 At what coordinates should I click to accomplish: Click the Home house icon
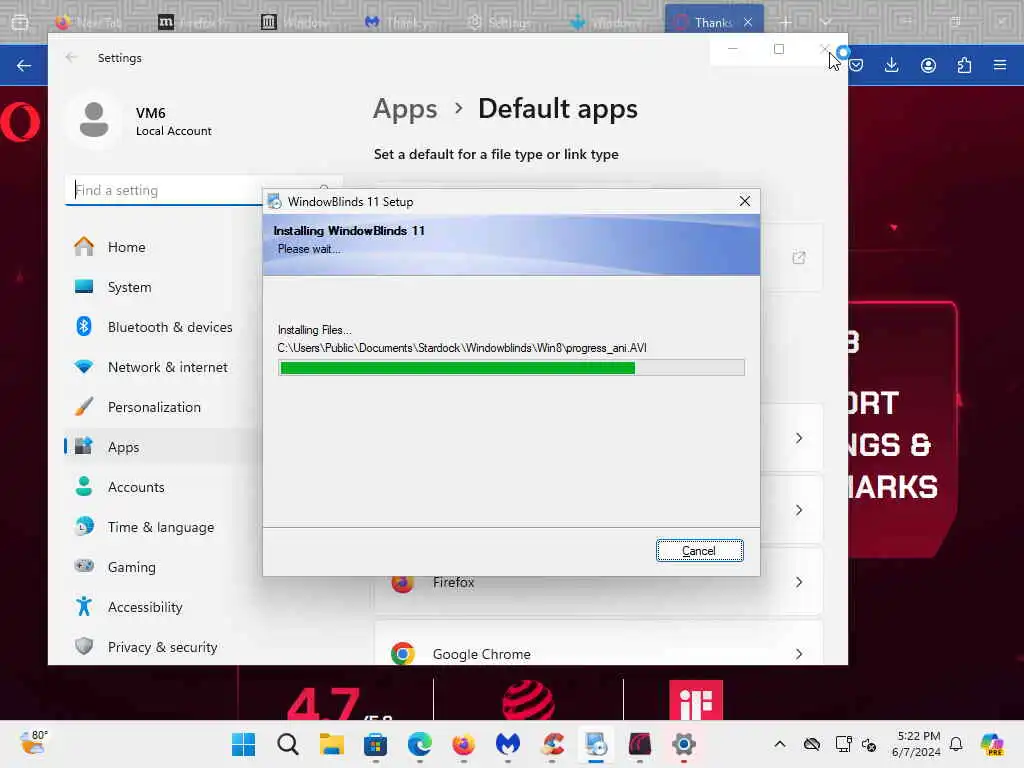(x=84, y=246)
